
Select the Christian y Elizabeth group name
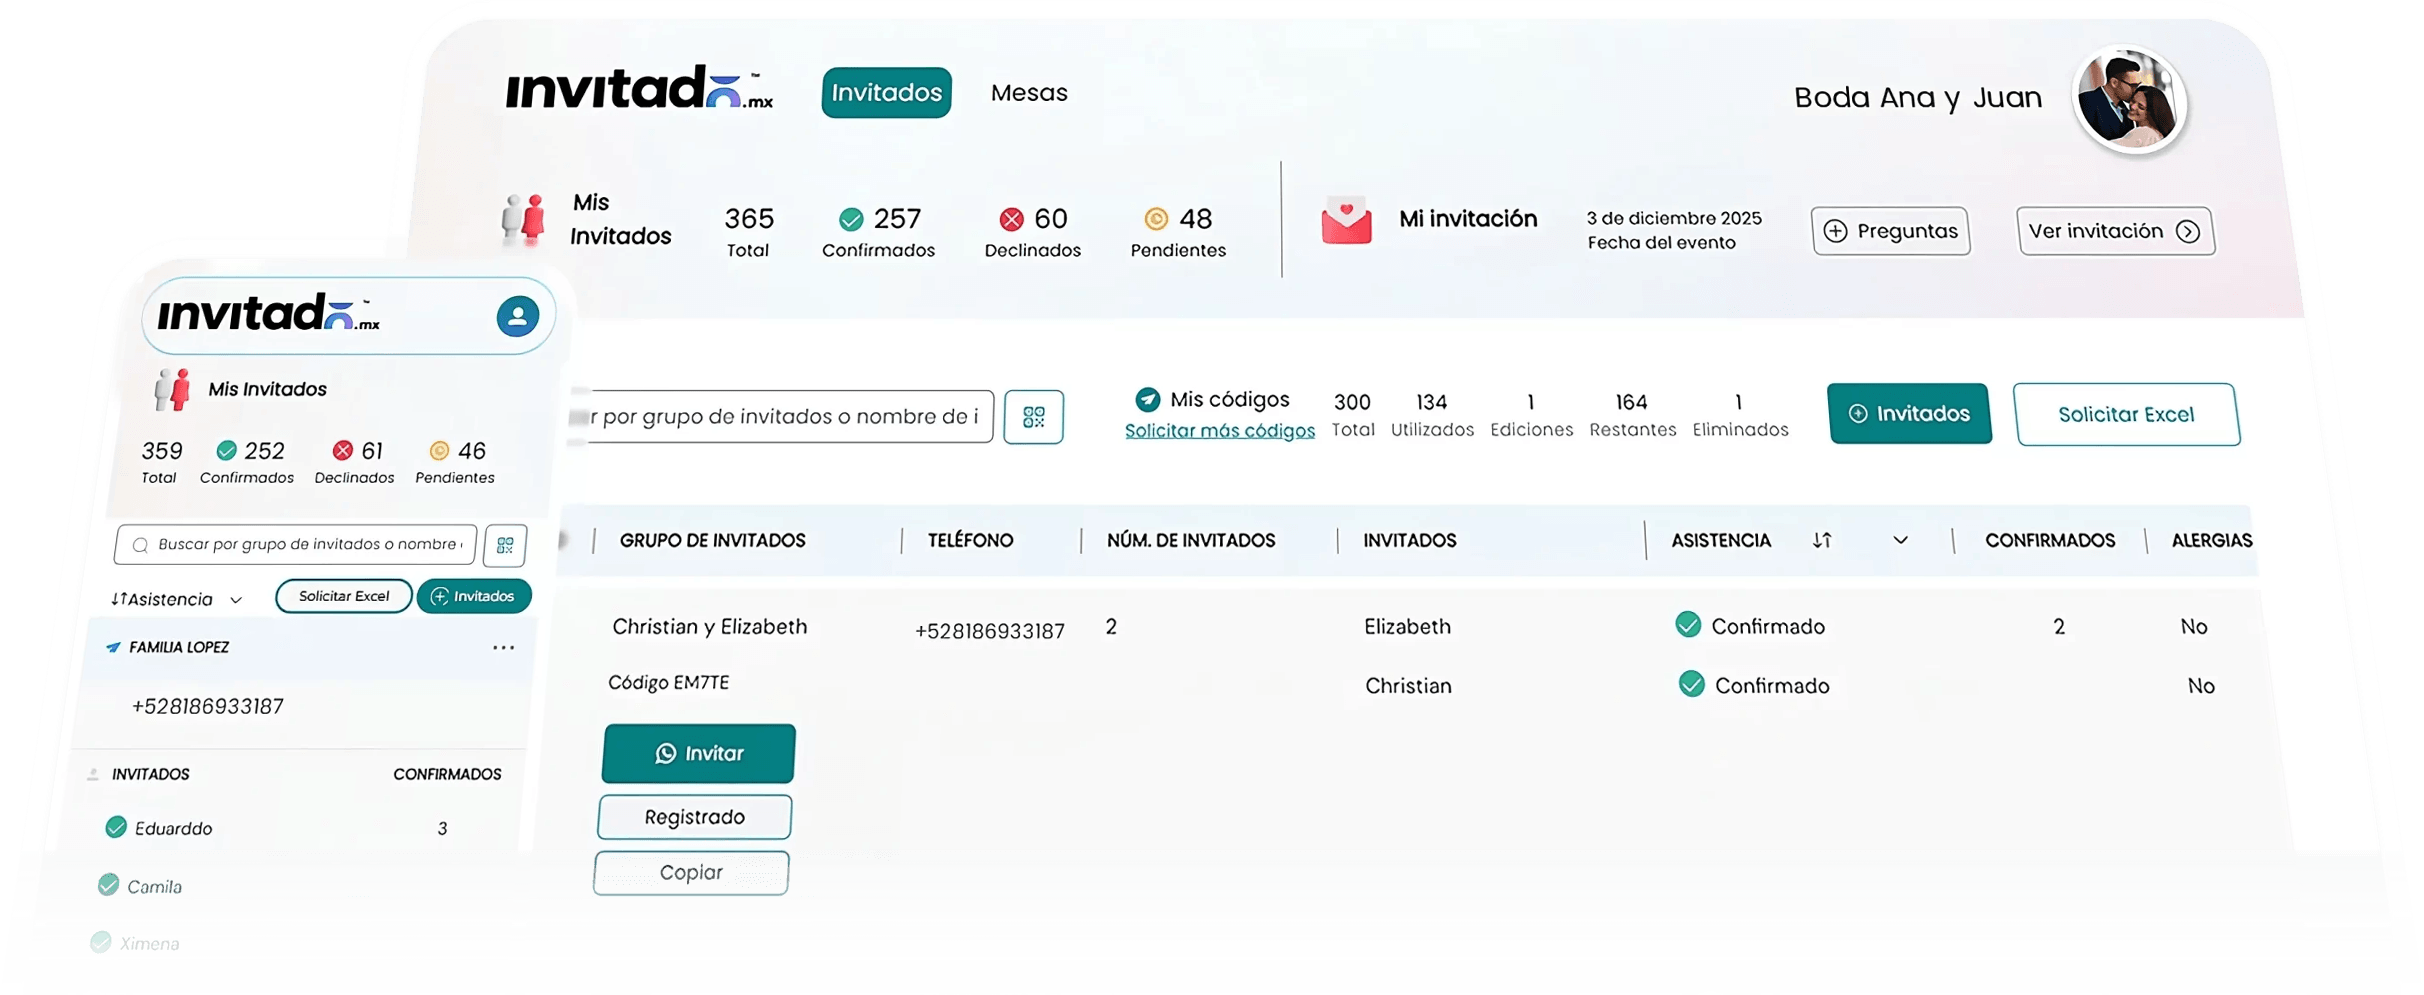709,626
